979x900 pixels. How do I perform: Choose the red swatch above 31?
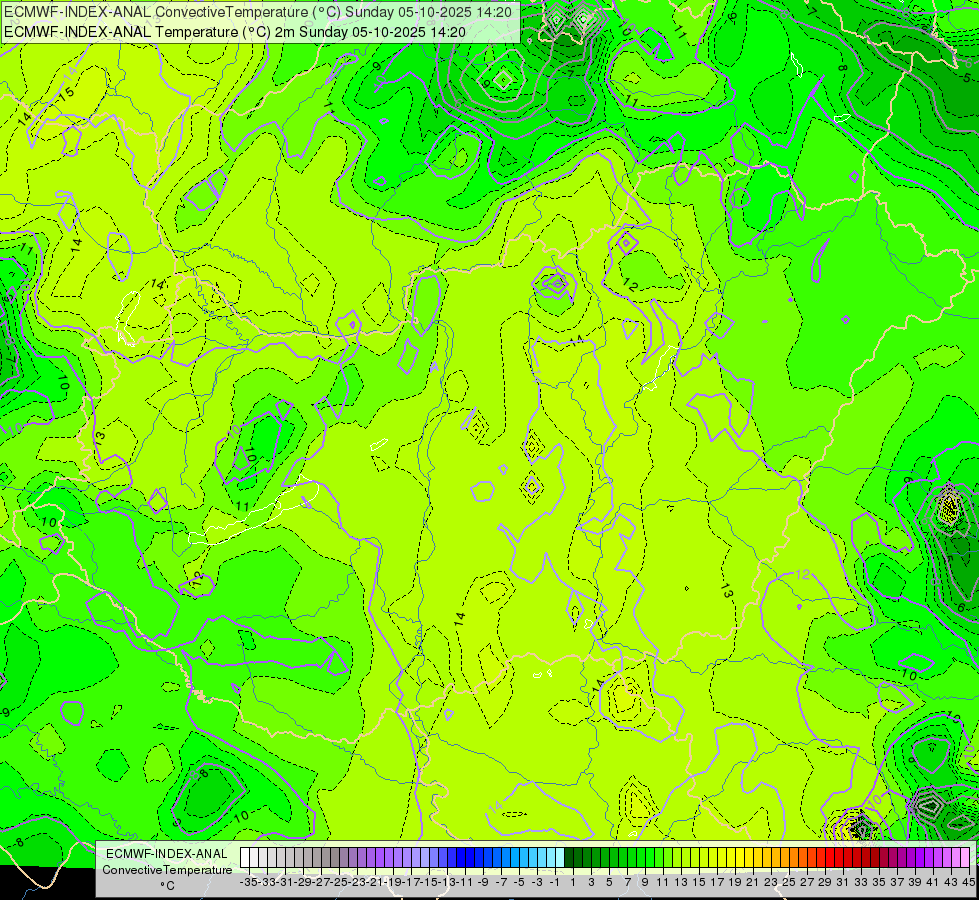tap(839, 858)
